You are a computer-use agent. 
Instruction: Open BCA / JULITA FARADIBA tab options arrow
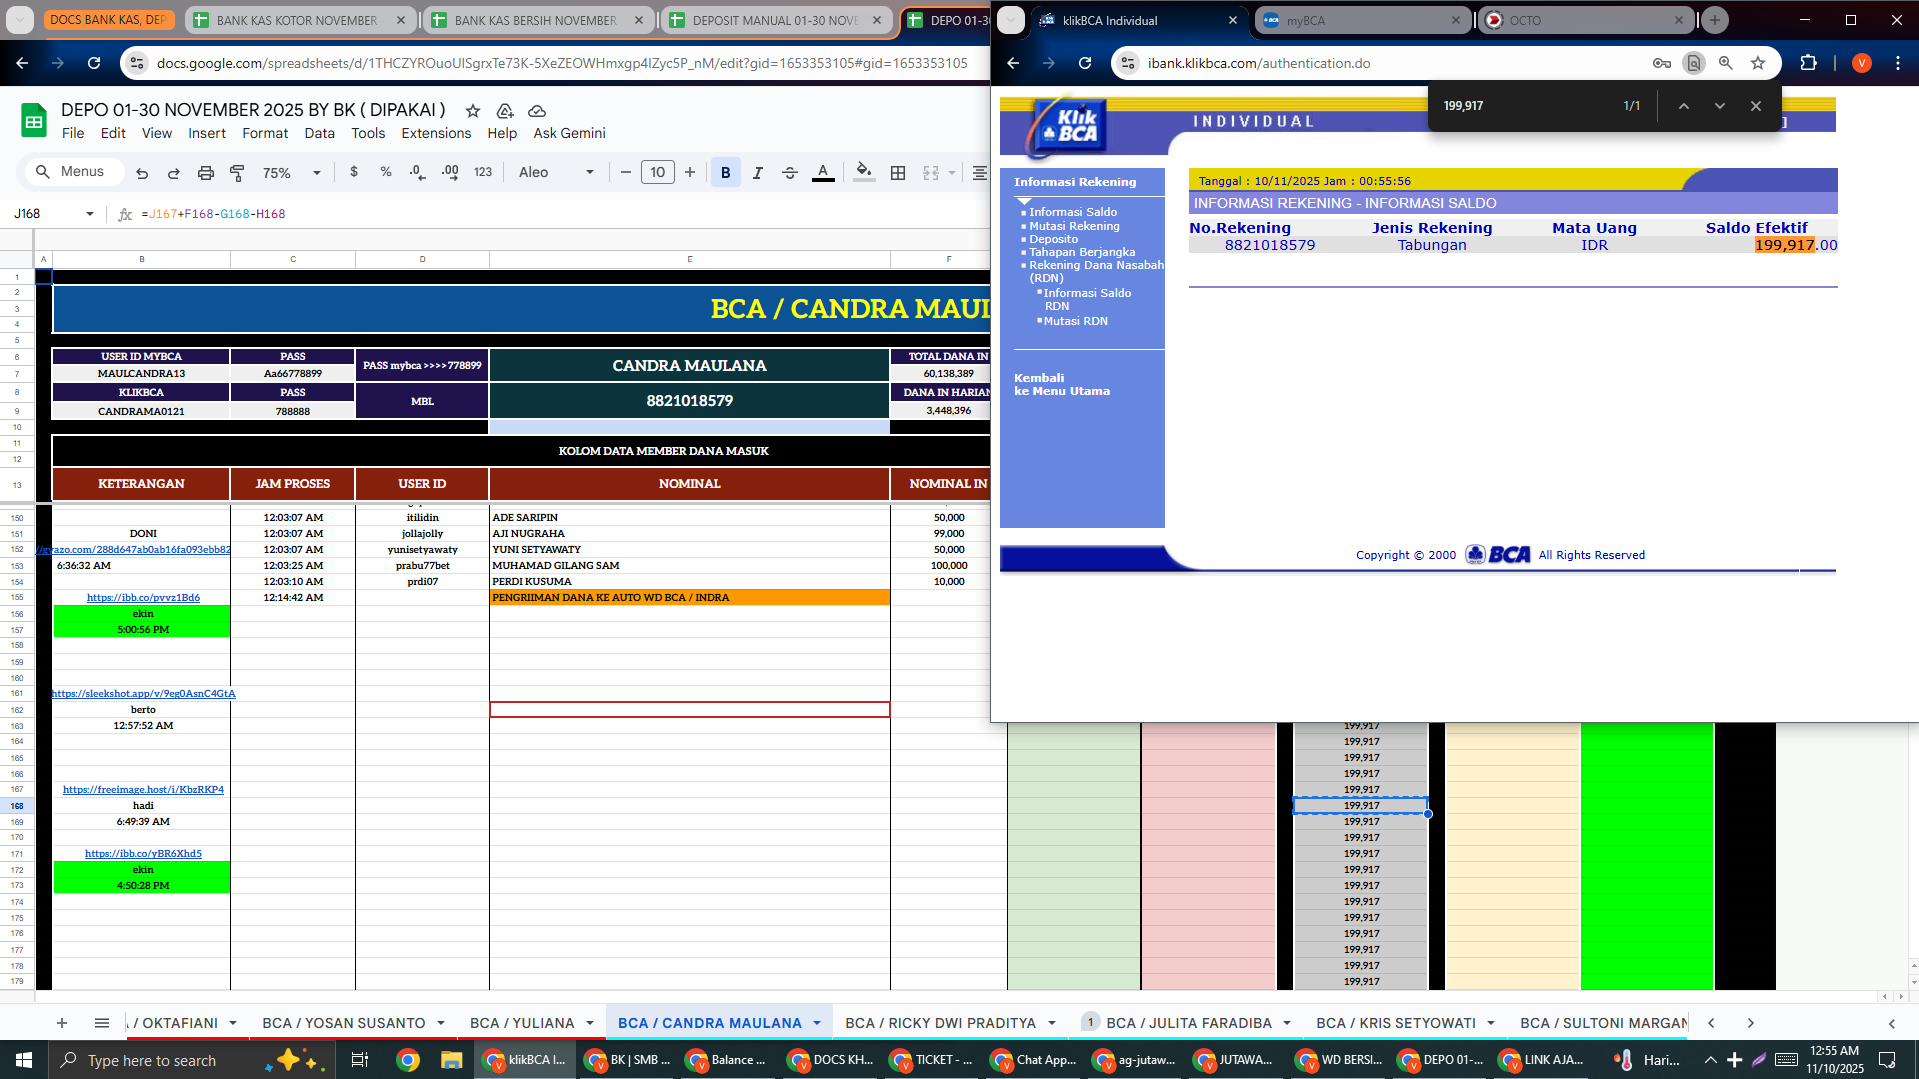1287,1023
